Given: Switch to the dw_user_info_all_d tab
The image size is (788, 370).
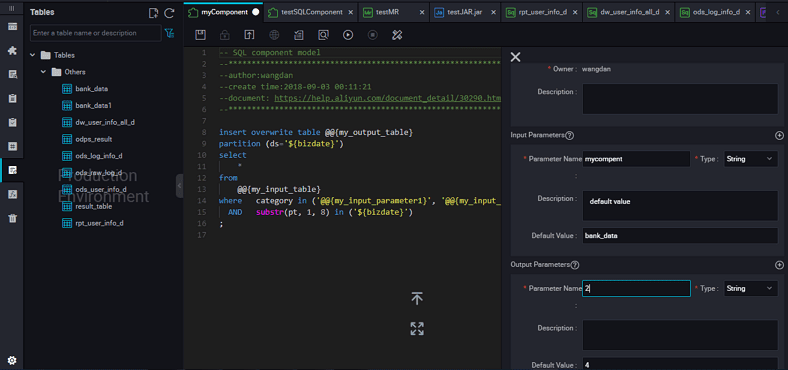Looking at the screenshot, I should click(630, 12).
